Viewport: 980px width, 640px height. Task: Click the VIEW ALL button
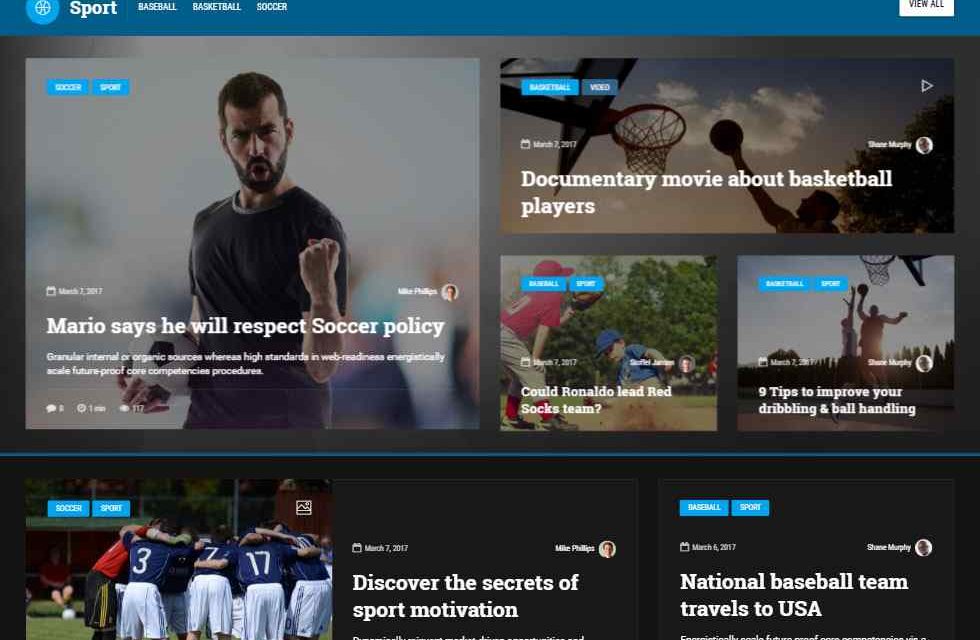(x=926, y=6)
